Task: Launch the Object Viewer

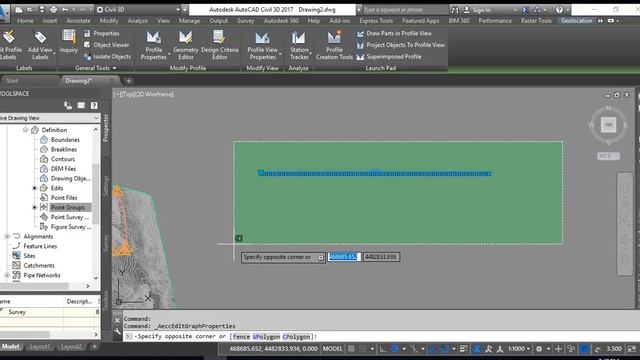Action: point(107,45)
